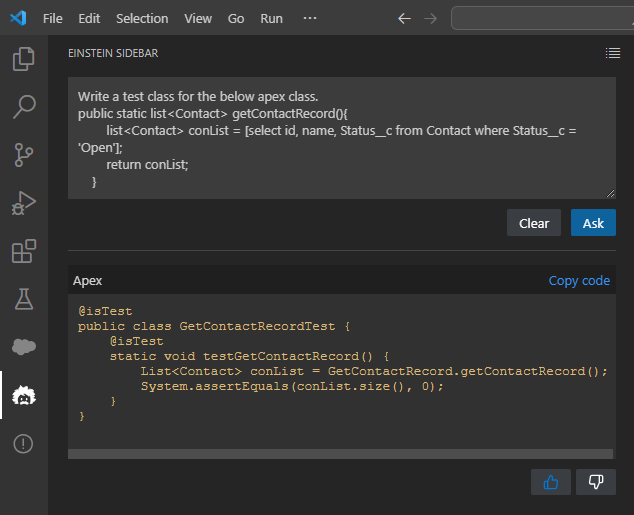Click the Copy code link
634x515 pixels.
[x=579, y=281]
